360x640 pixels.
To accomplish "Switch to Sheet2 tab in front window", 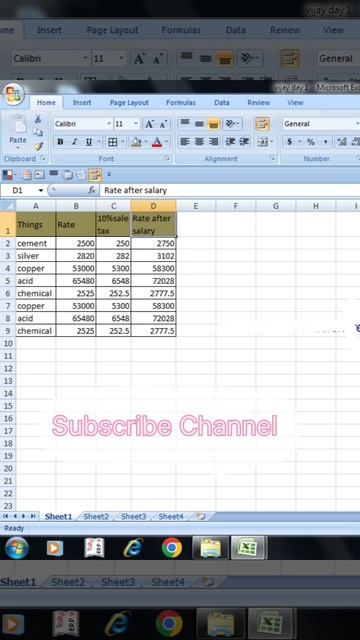I will click(96, 517).
